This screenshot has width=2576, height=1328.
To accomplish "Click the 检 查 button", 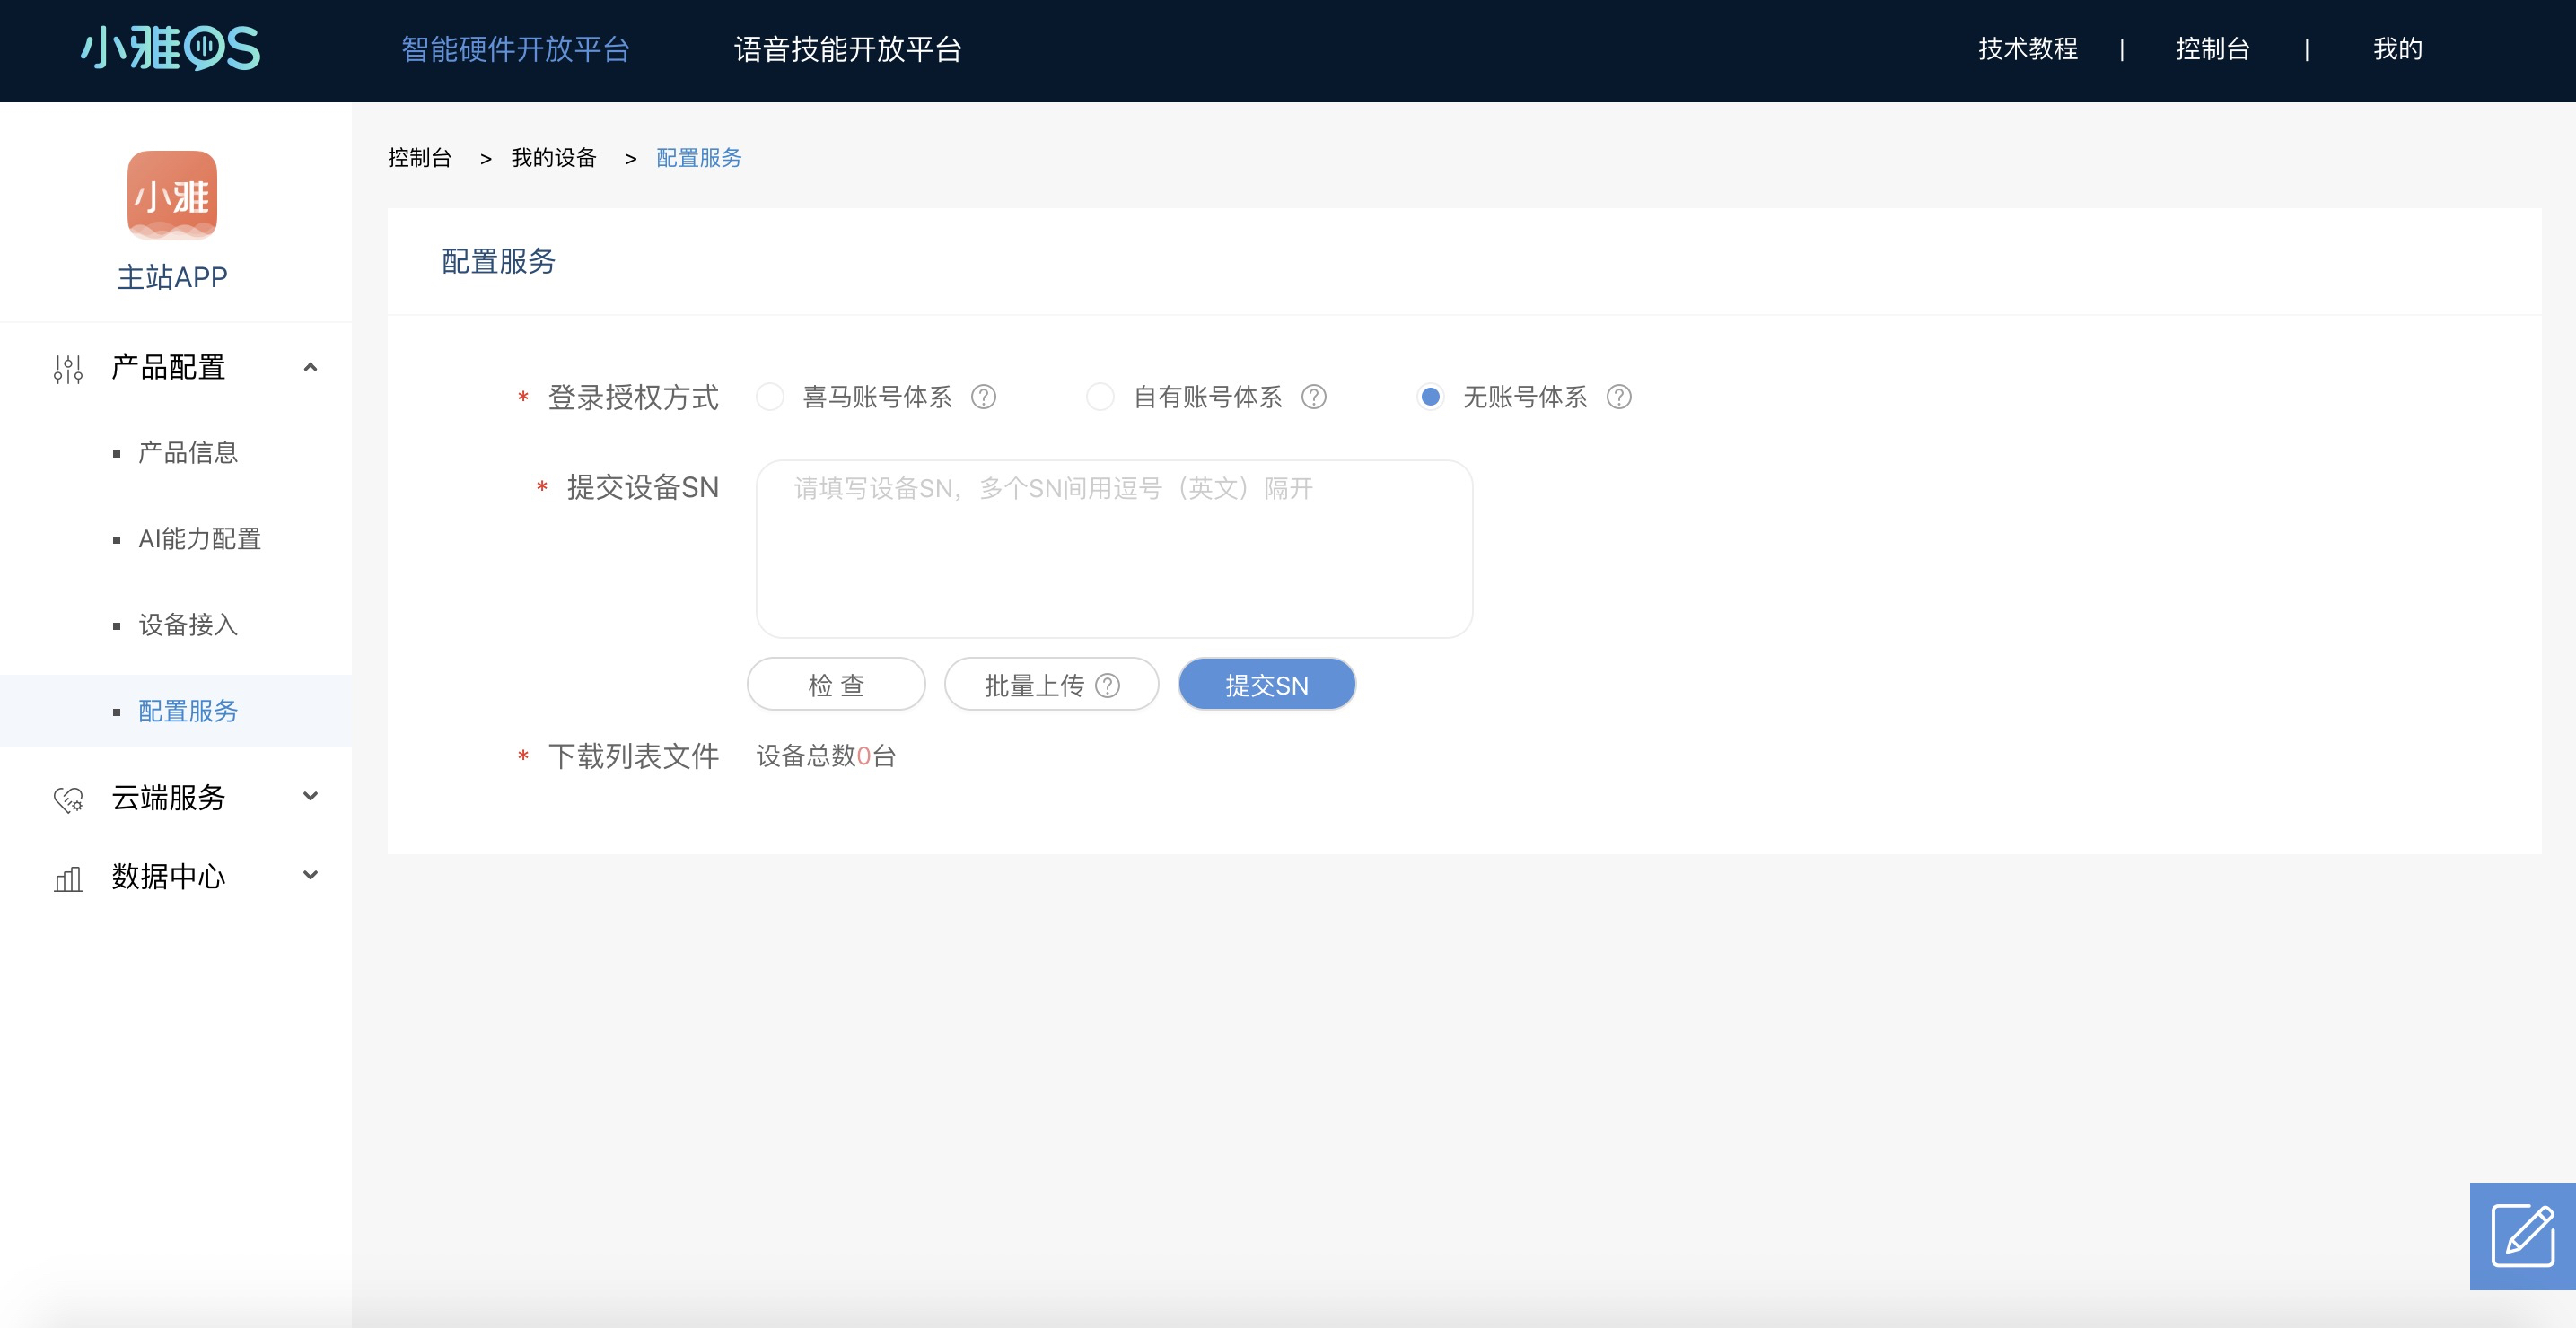I will [x=836, y=684].
